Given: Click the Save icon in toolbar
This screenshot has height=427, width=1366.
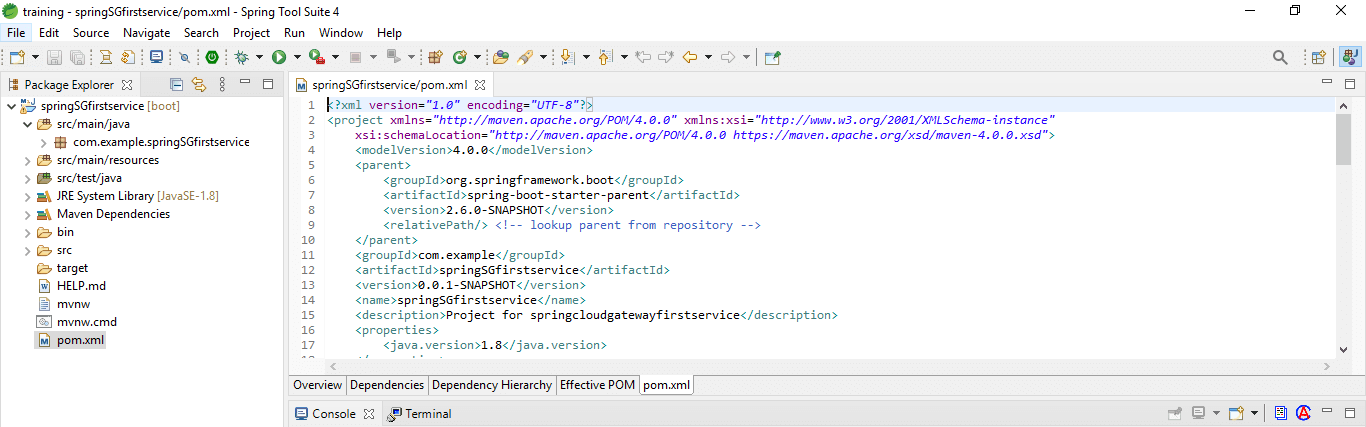Looking at the screenshot, I should click(53, 58).
